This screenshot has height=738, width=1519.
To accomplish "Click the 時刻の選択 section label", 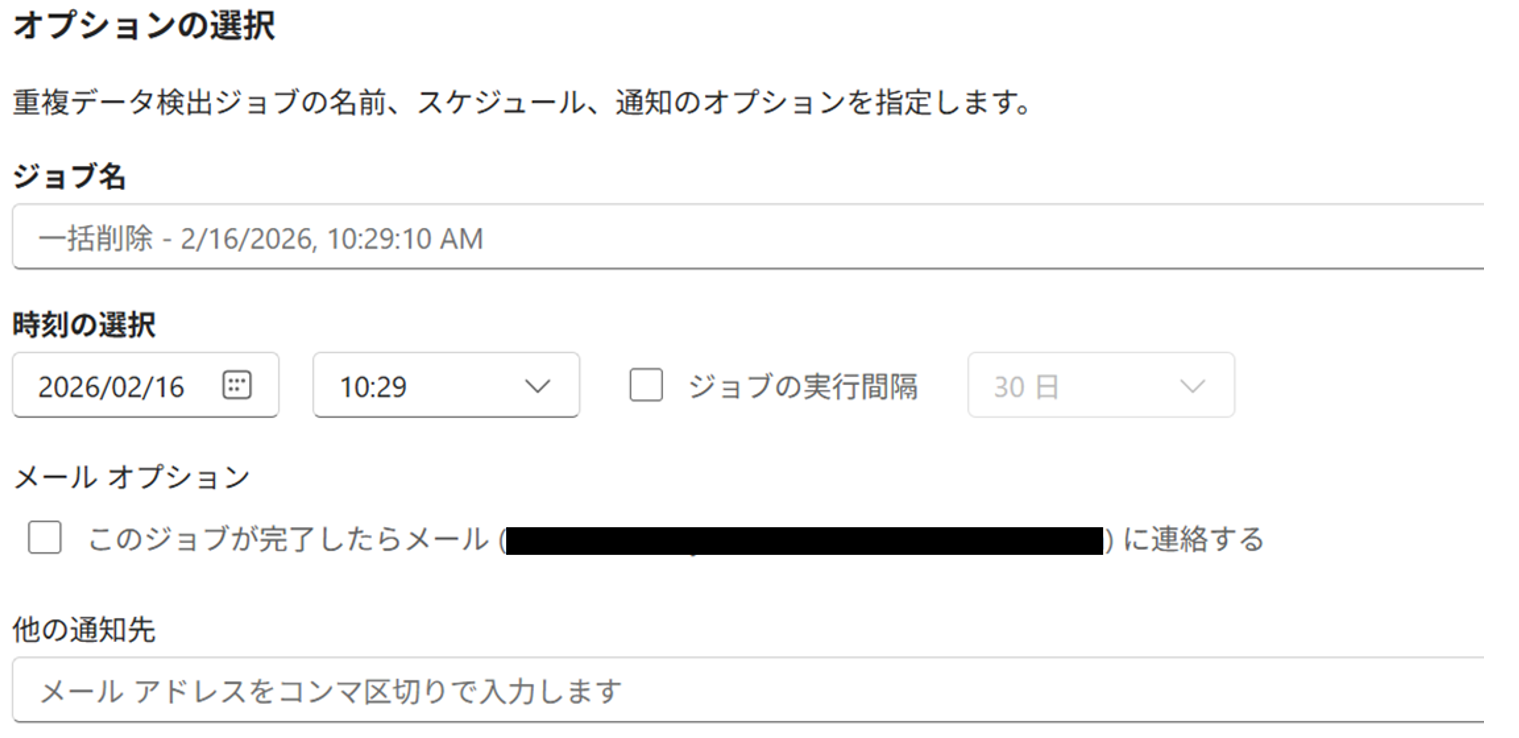I will pos(84,325).
